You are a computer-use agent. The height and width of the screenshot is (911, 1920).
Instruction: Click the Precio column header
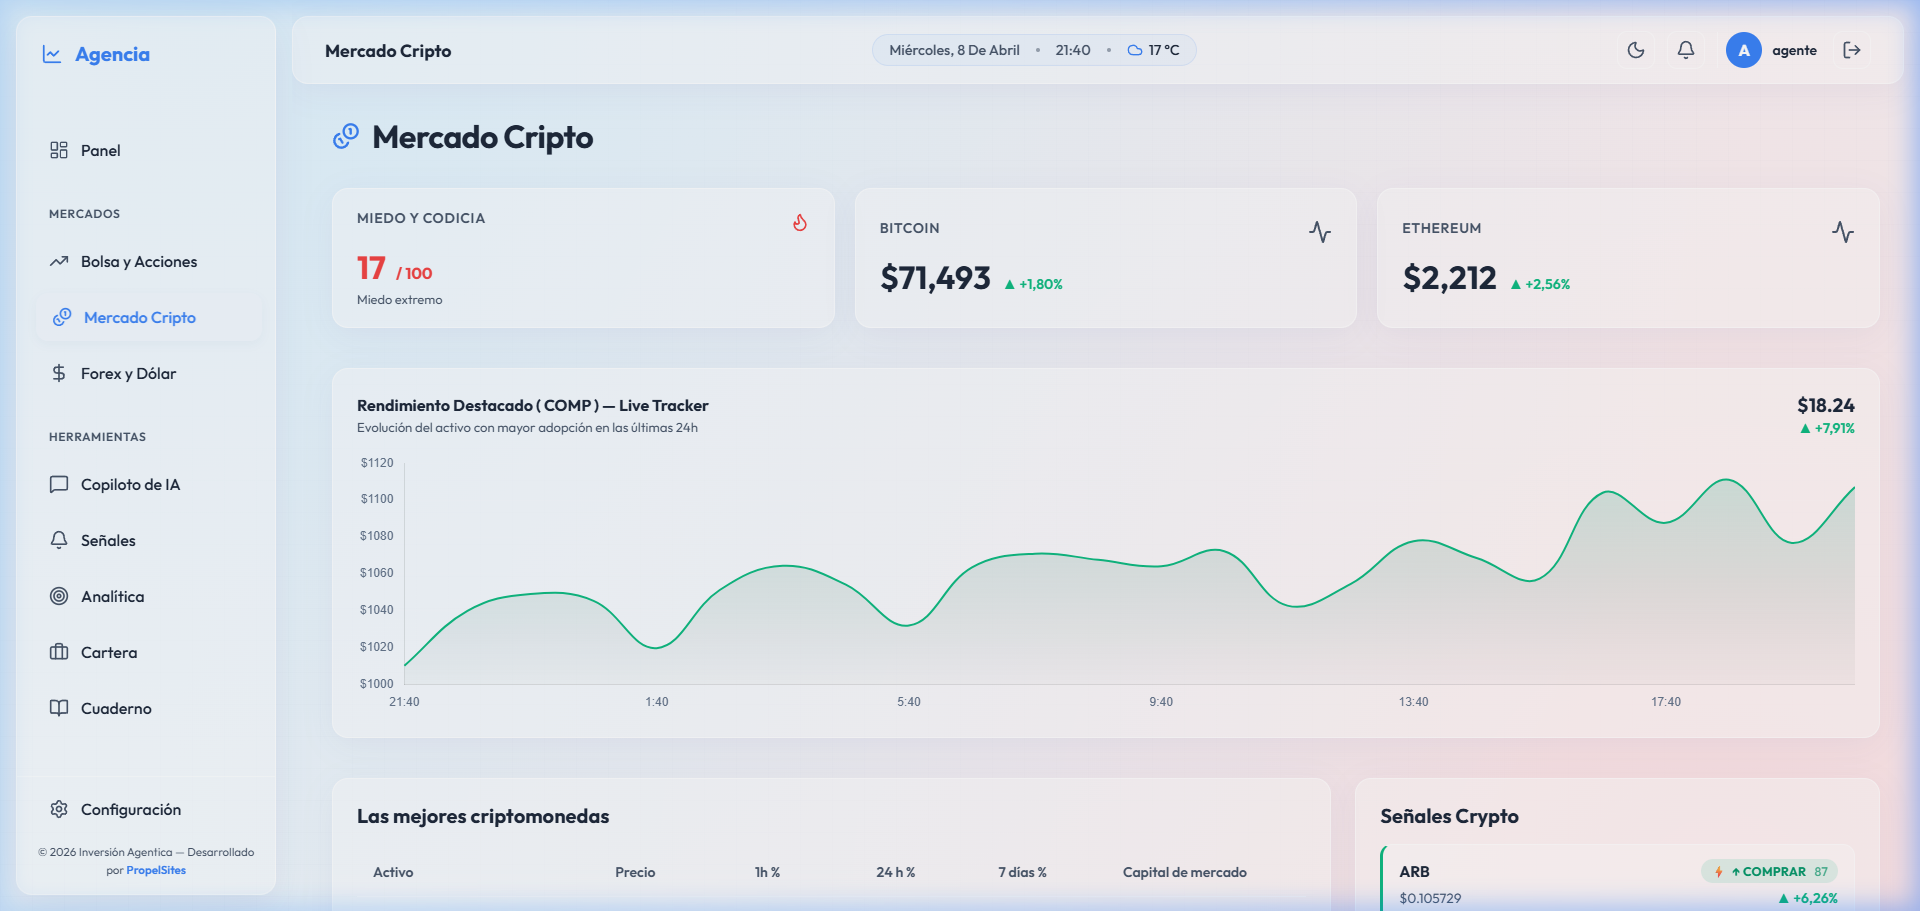635,872
